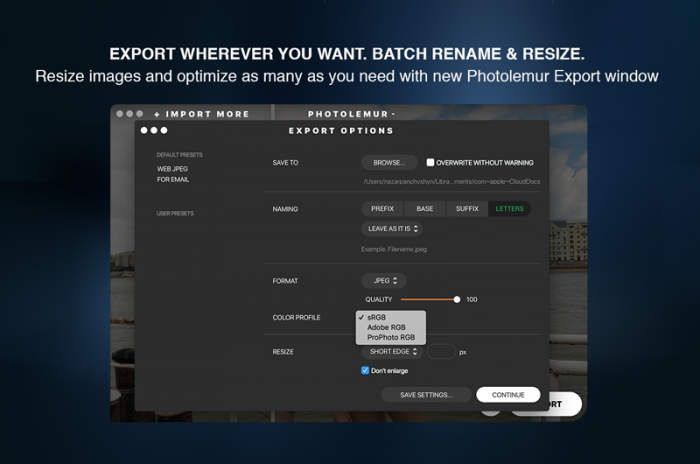Screen dimensions: 700x464
Task: Open the Leave As It Is dropdown
Action: tap(392, 229)
